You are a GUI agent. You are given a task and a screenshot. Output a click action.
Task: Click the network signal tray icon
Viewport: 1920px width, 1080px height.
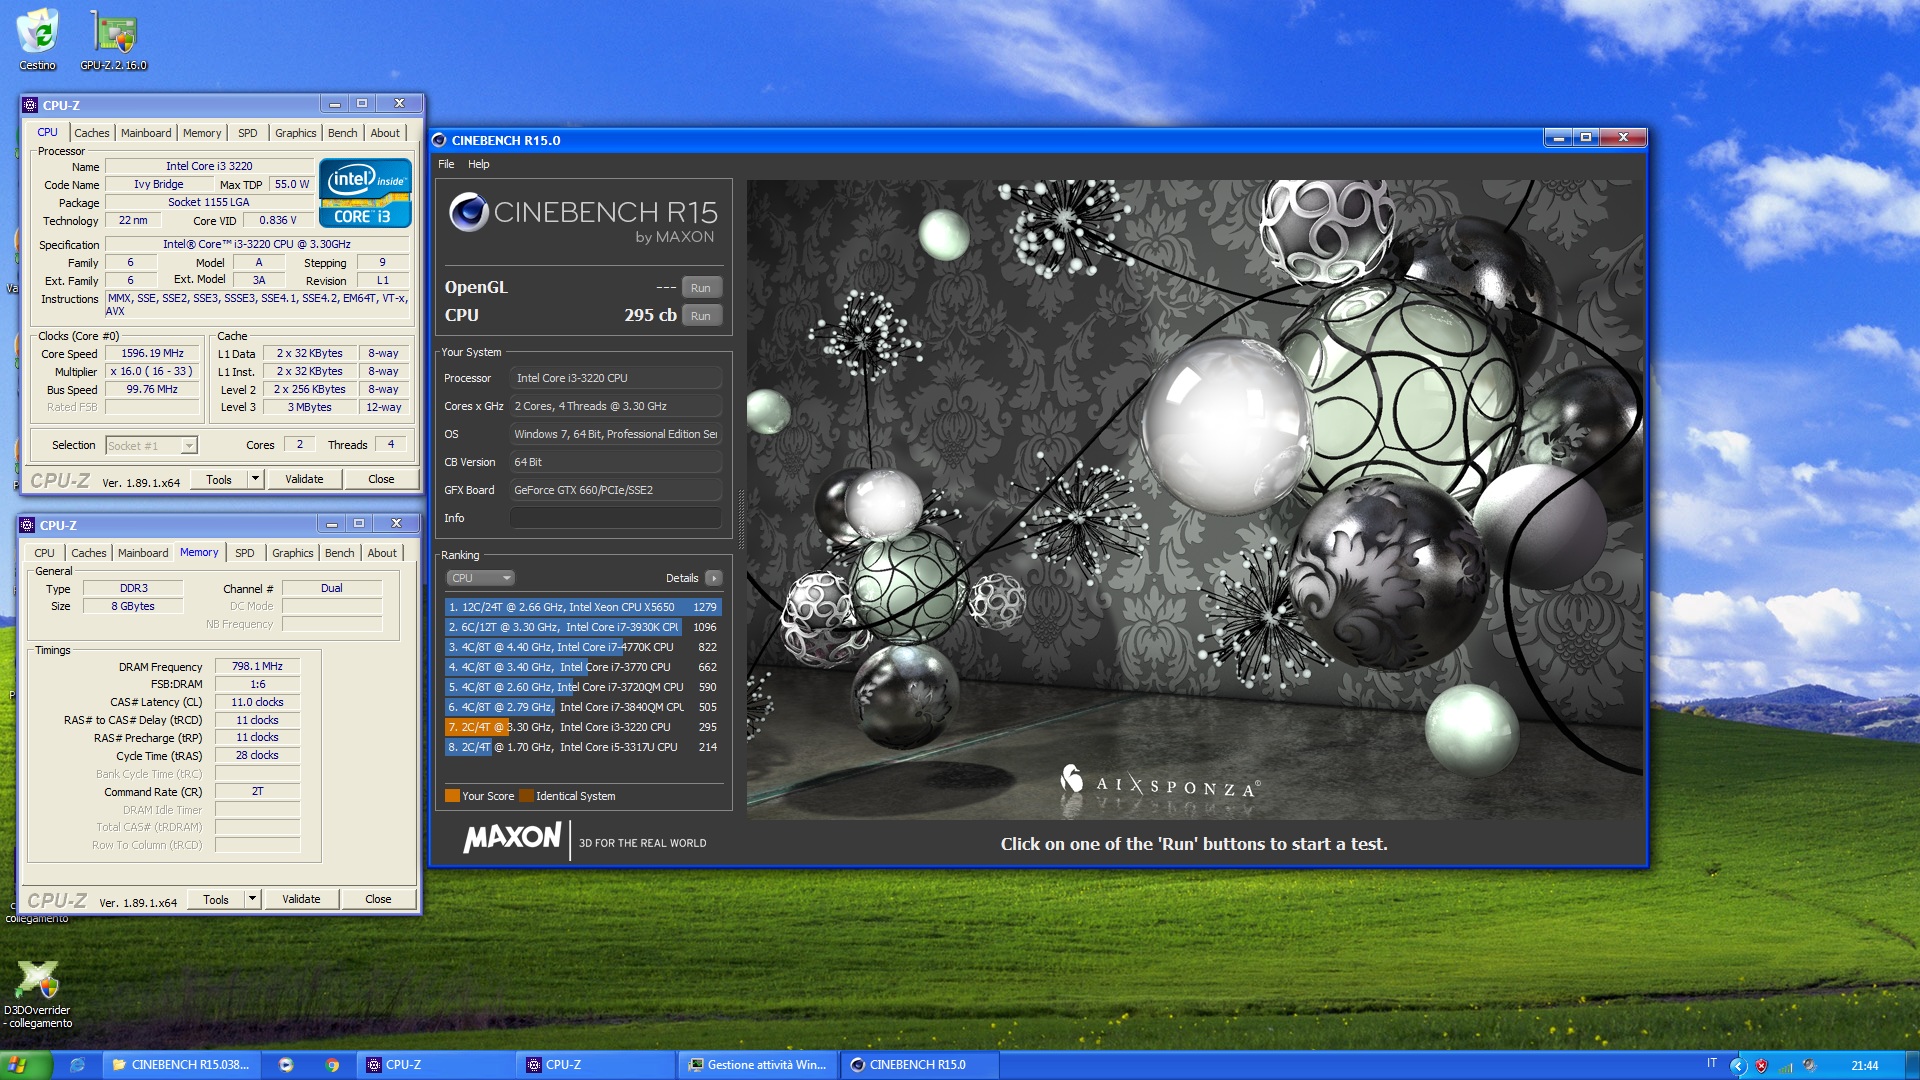(x=1786, y=1066)
